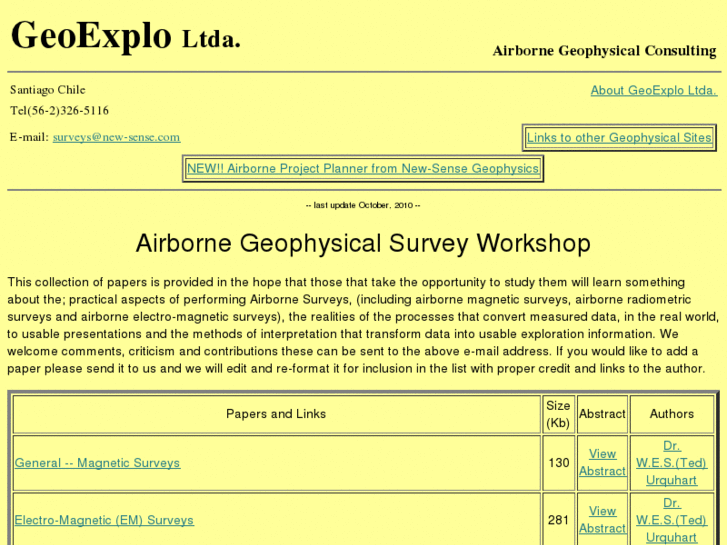Open the About GeoExplo Ltda. link
Screen dimensions: 727x545
coord(654,90)
